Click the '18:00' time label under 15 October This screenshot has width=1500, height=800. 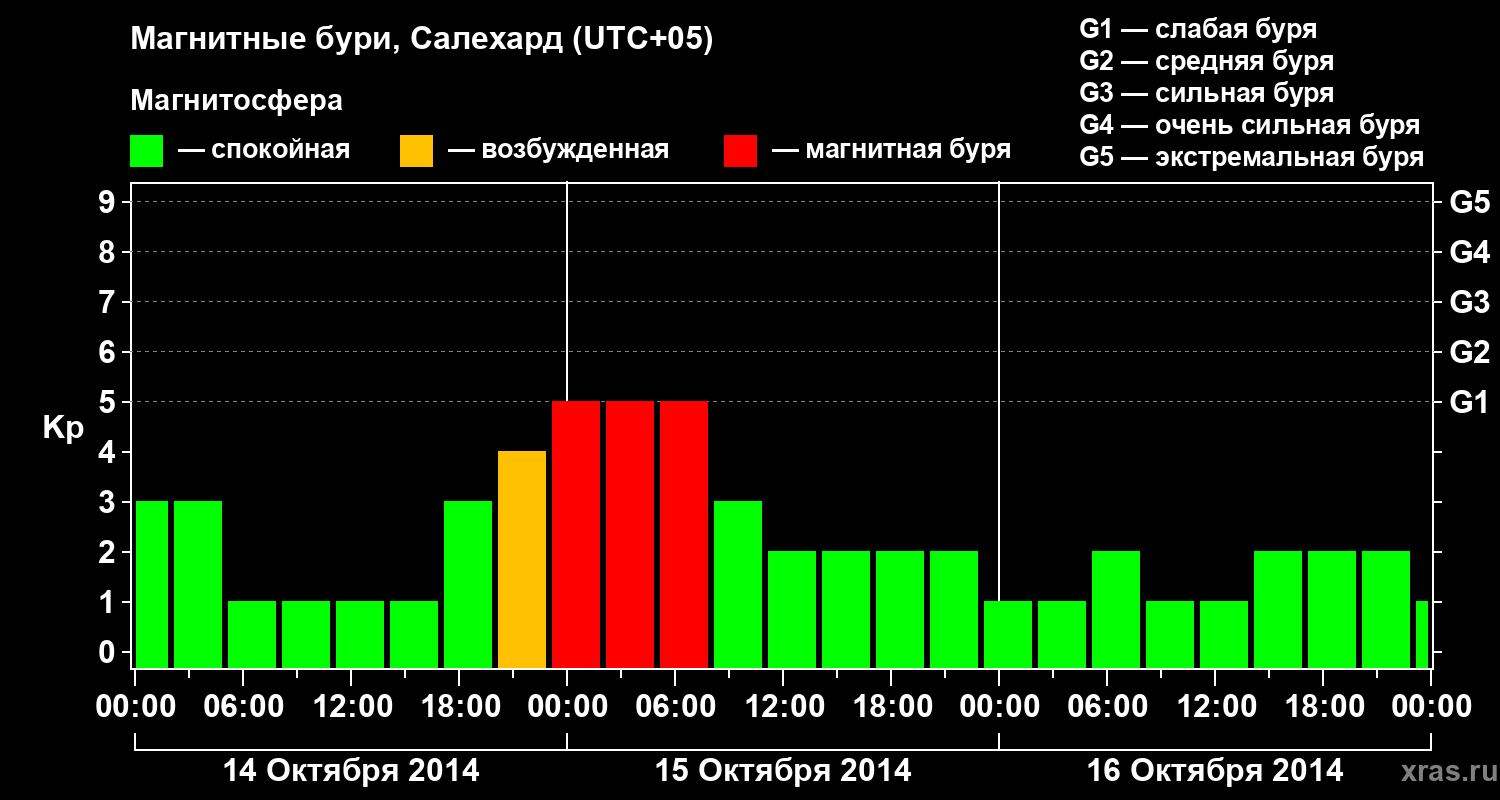coord(891,706)
